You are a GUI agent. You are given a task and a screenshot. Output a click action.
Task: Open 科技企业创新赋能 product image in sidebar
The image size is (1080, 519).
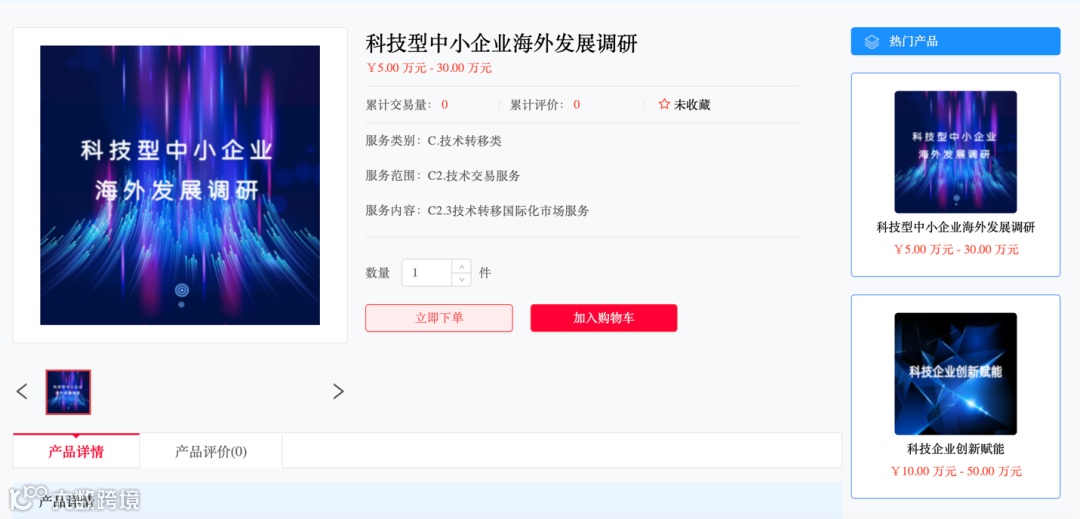click(955, 374)
